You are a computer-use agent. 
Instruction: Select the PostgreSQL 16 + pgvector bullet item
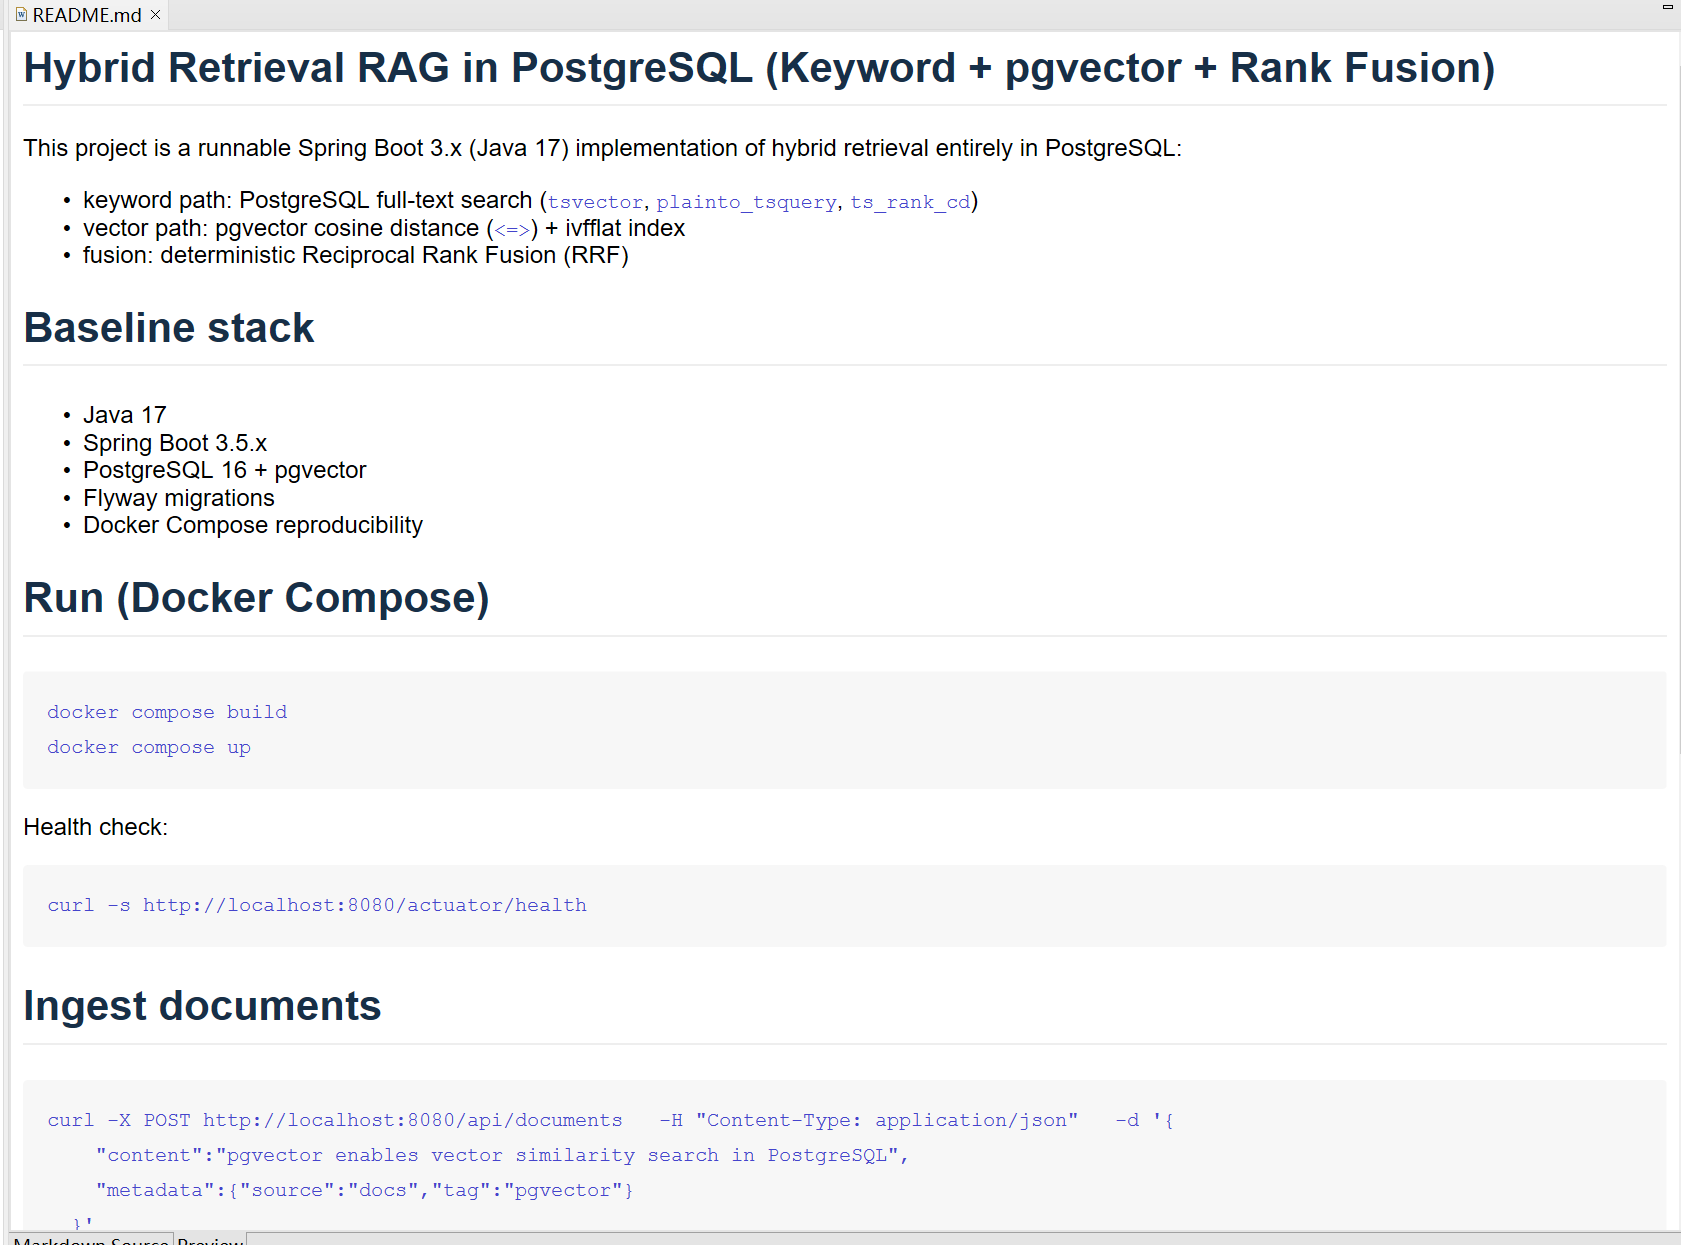tap(224, 469)
